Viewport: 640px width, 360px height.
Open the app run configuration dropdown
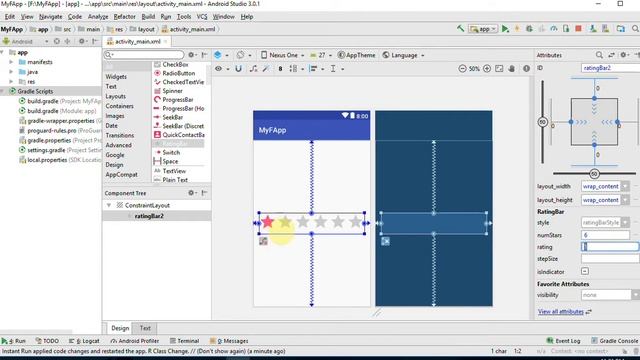483,29
